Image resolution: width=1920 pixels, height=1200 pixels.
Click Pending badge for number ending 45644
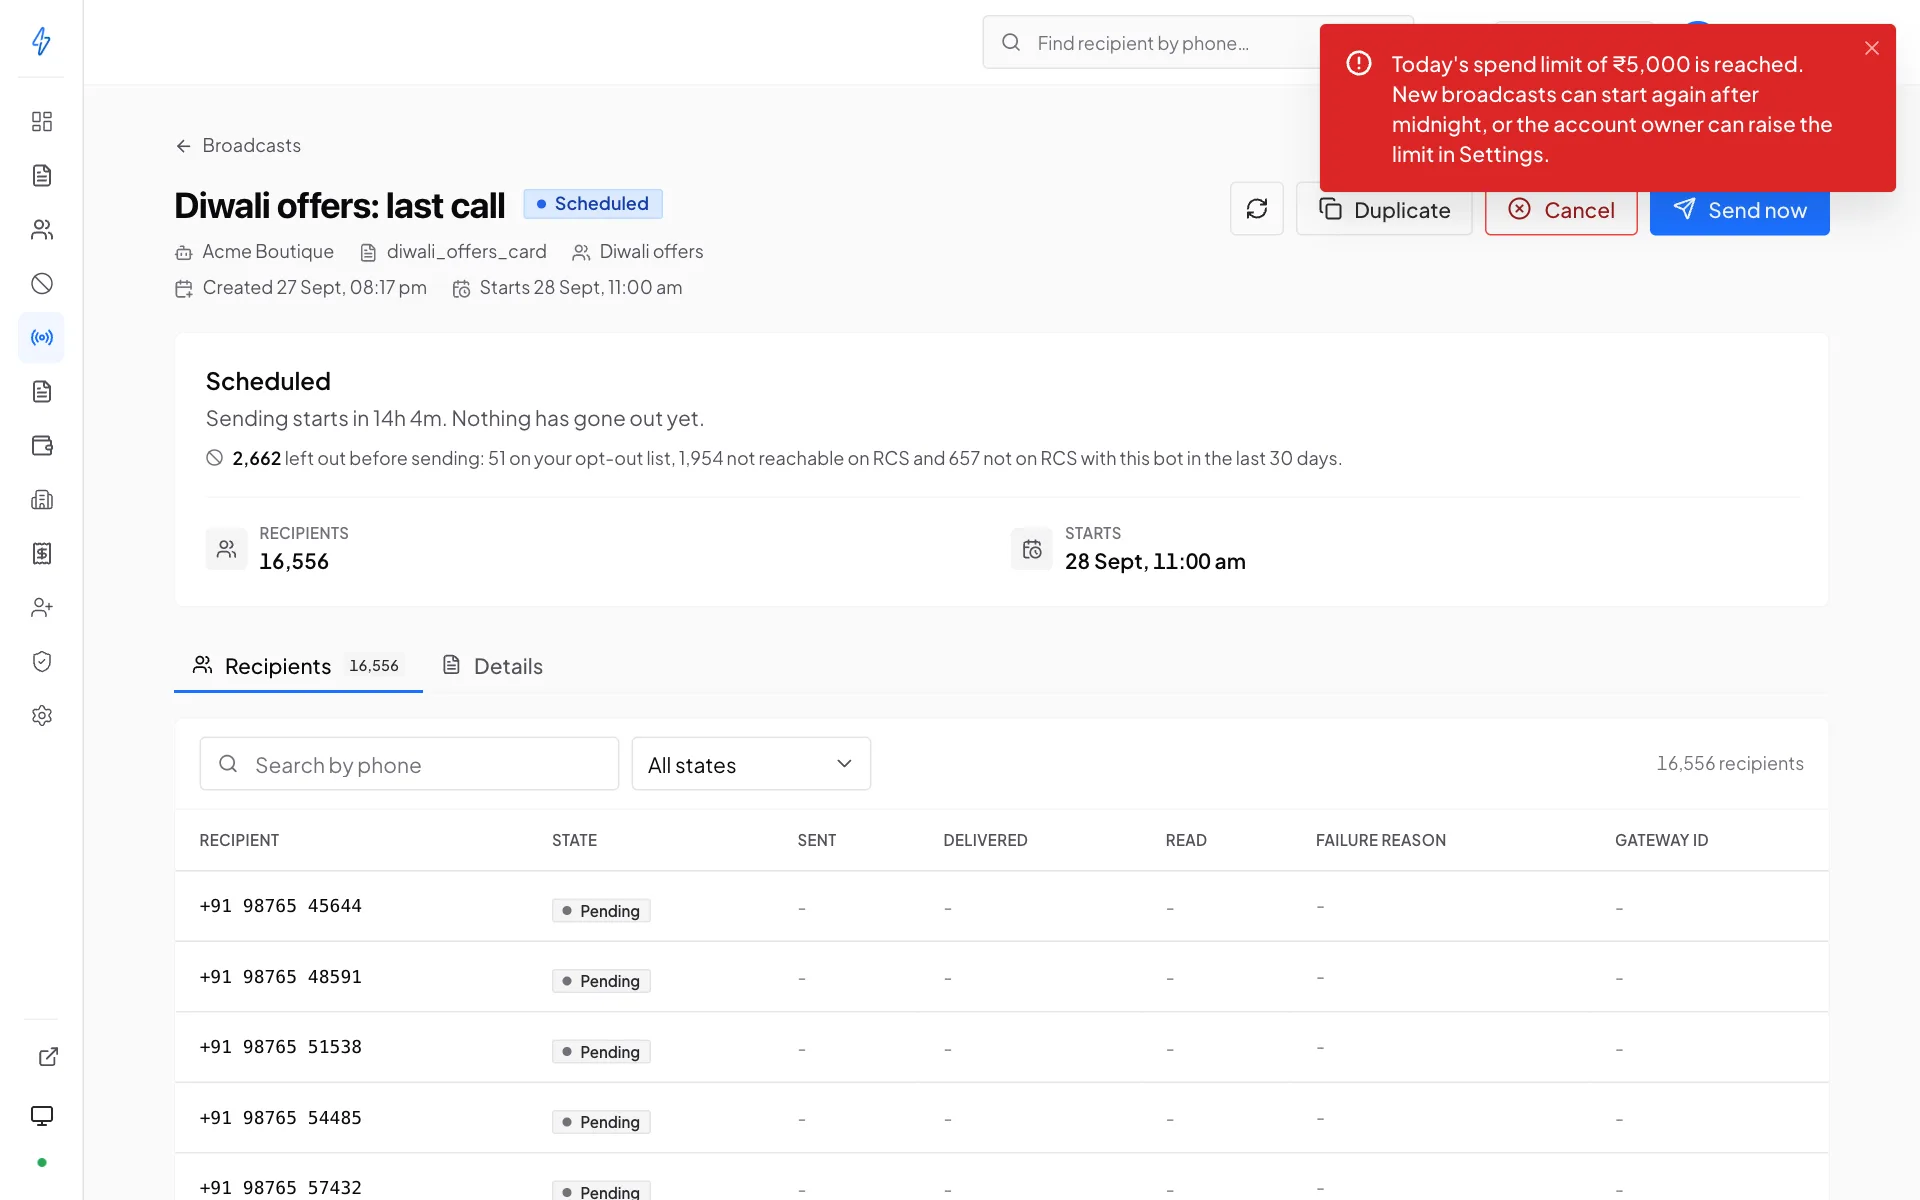(x=601, y=911)
